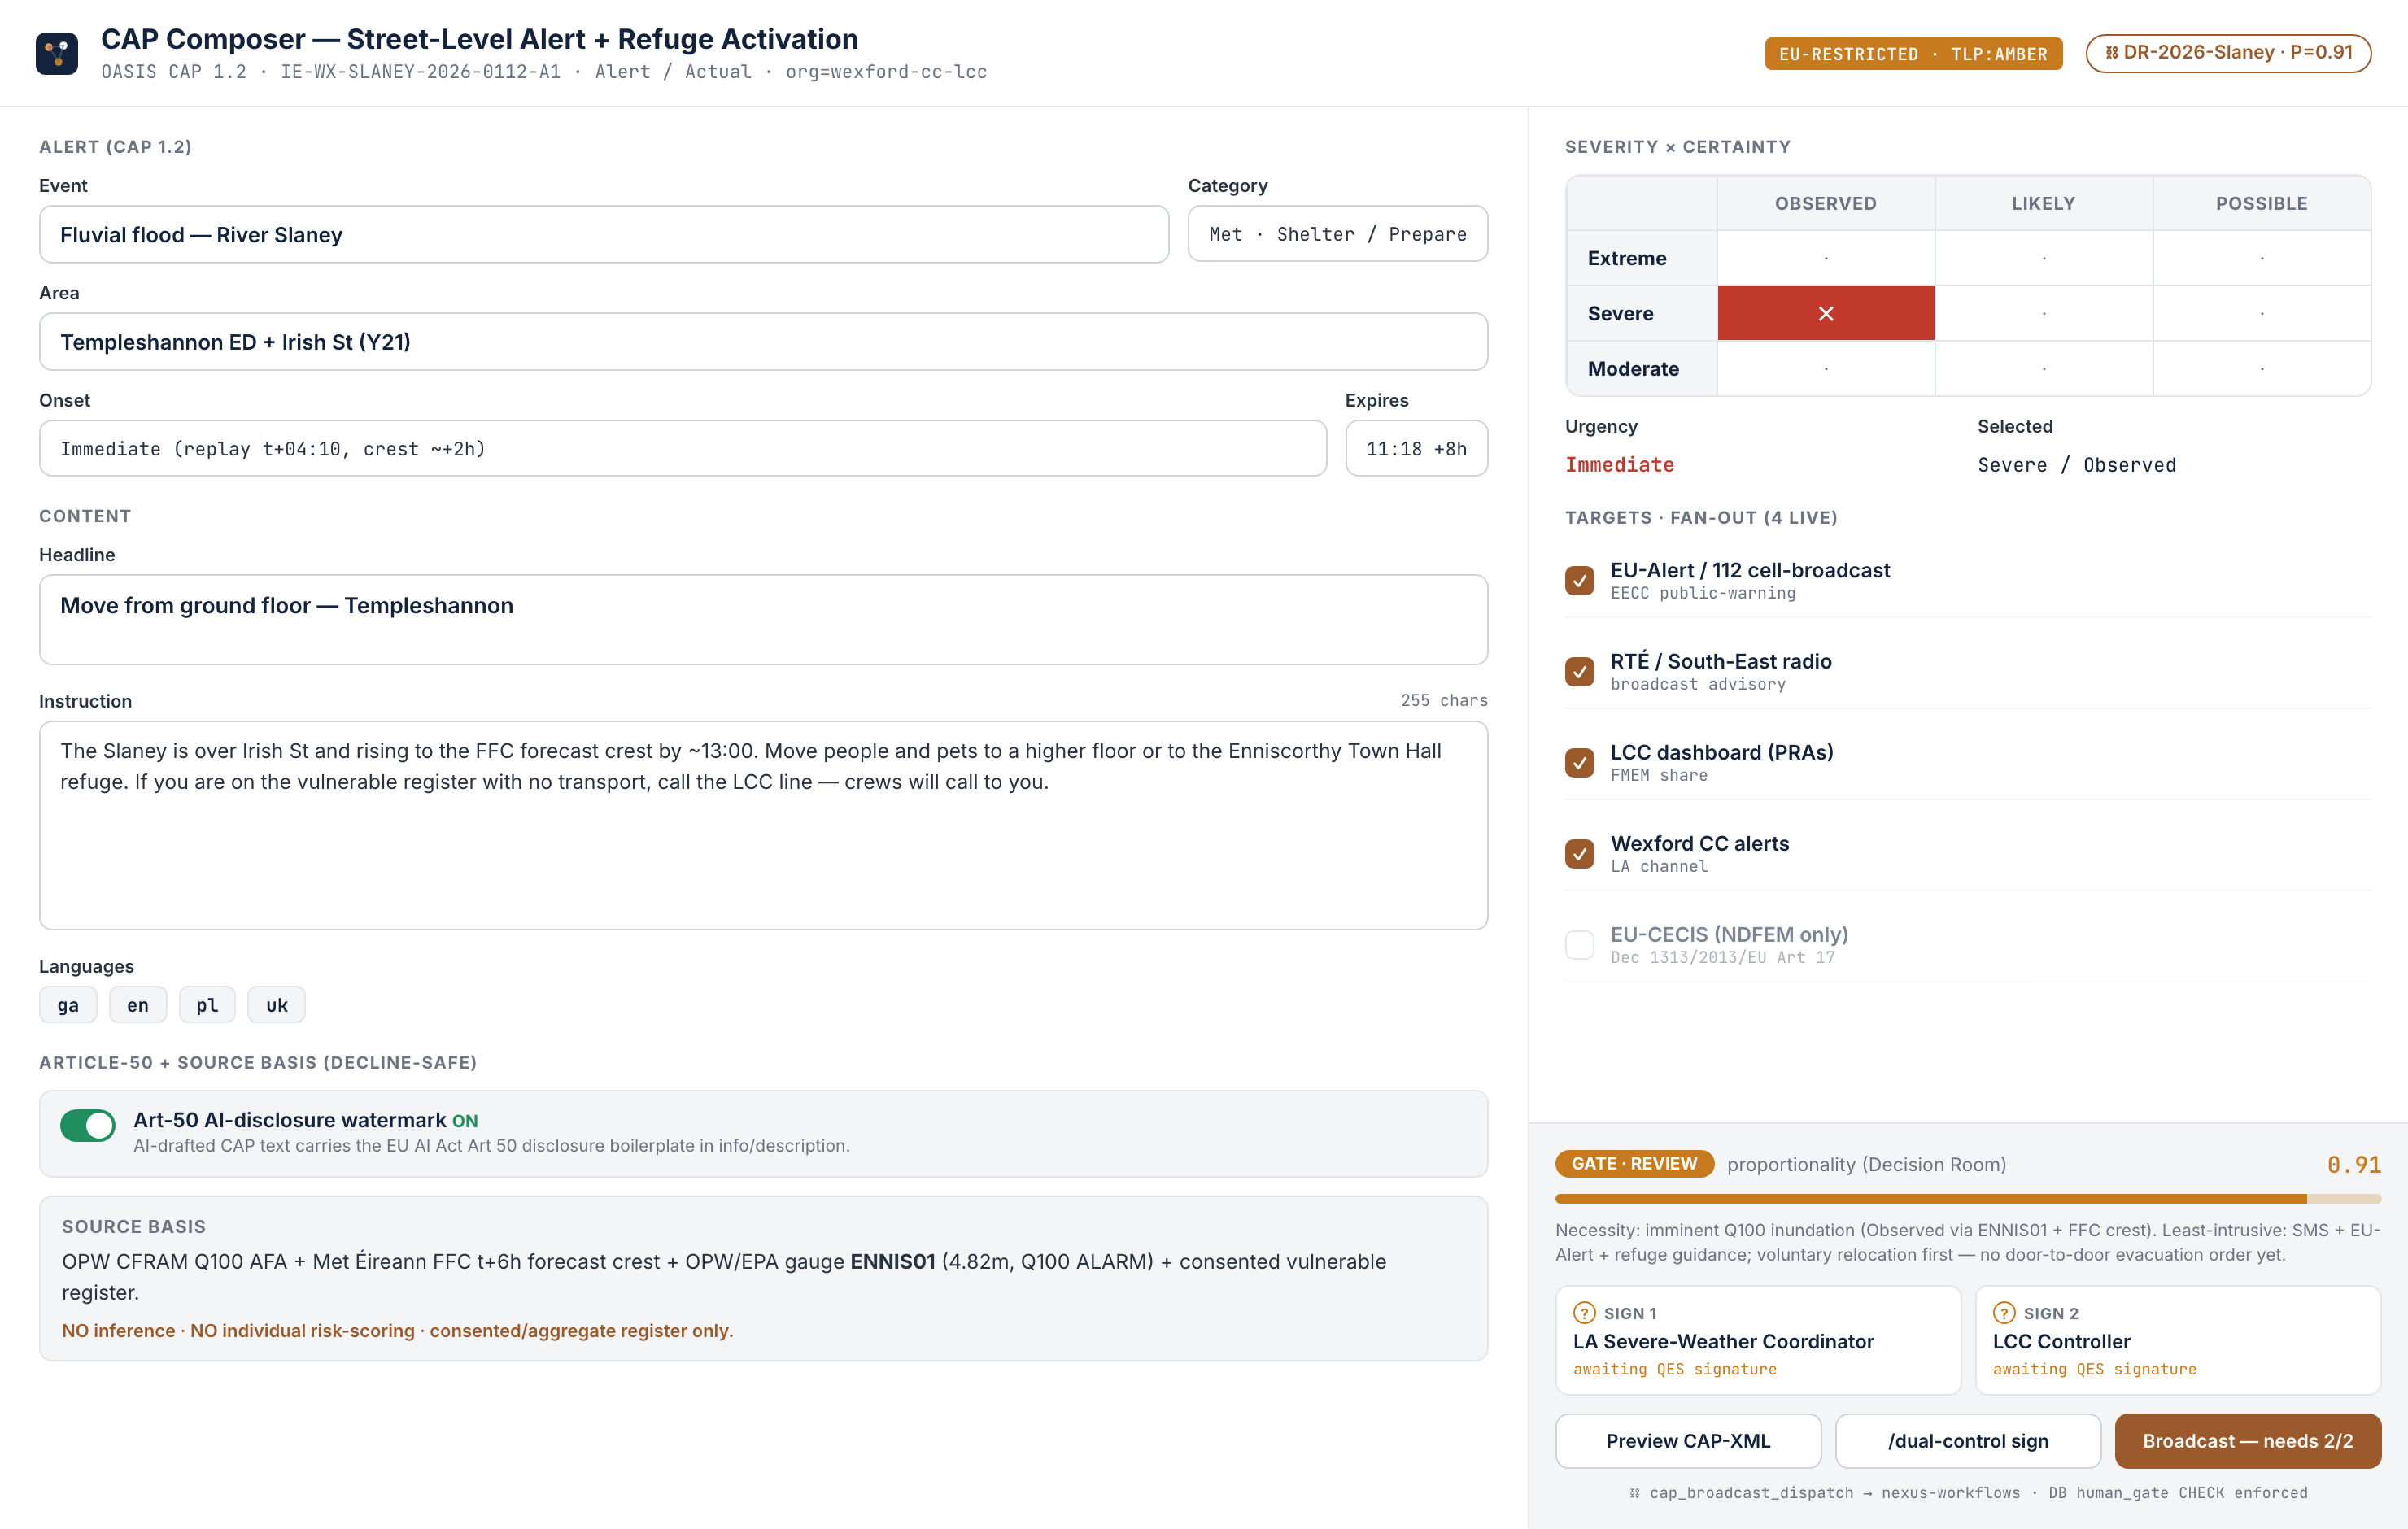Select the Moderate / Observed matrix cell
The height and width of the screenshot is (1529, 2408).
1825,368
